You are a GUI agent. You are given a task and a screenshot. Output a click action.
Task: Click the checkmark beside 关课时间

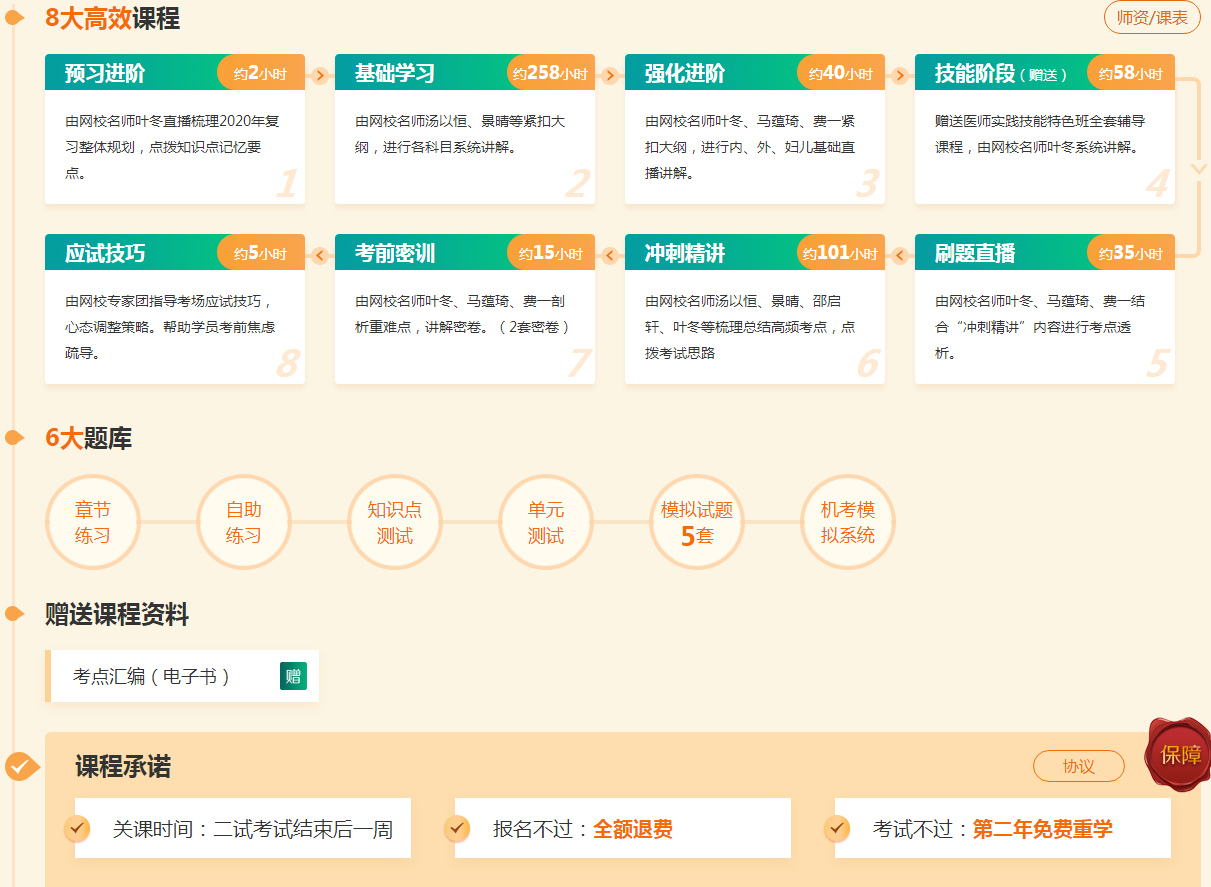click(77, 828)
